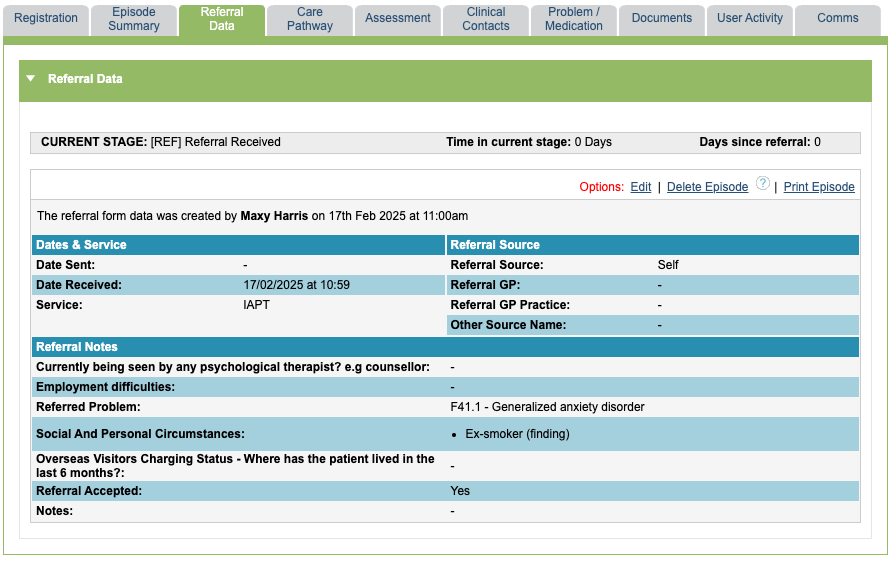
Task: Open the Assessment tab
Action: pyautogui.click(x=398, y=18)
